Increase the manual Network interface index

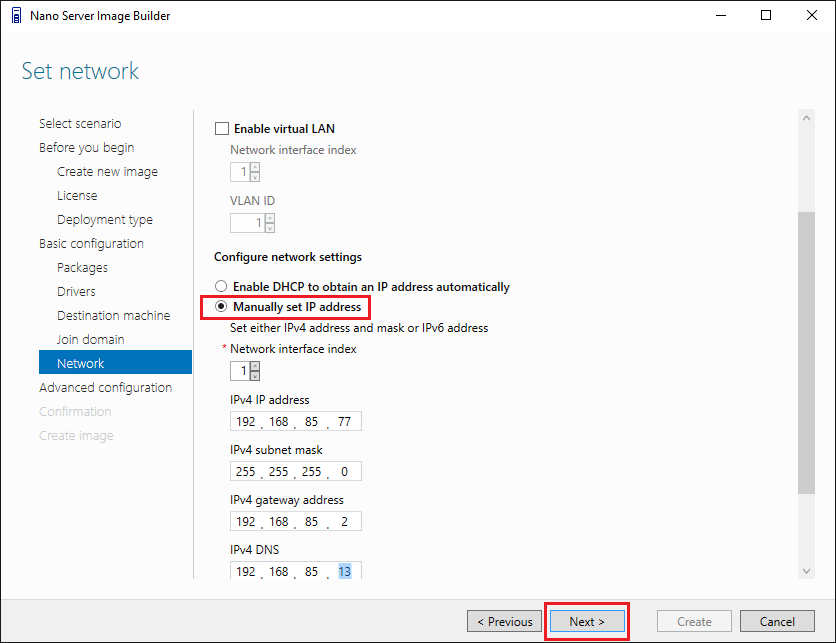click(x=255, y=366)
